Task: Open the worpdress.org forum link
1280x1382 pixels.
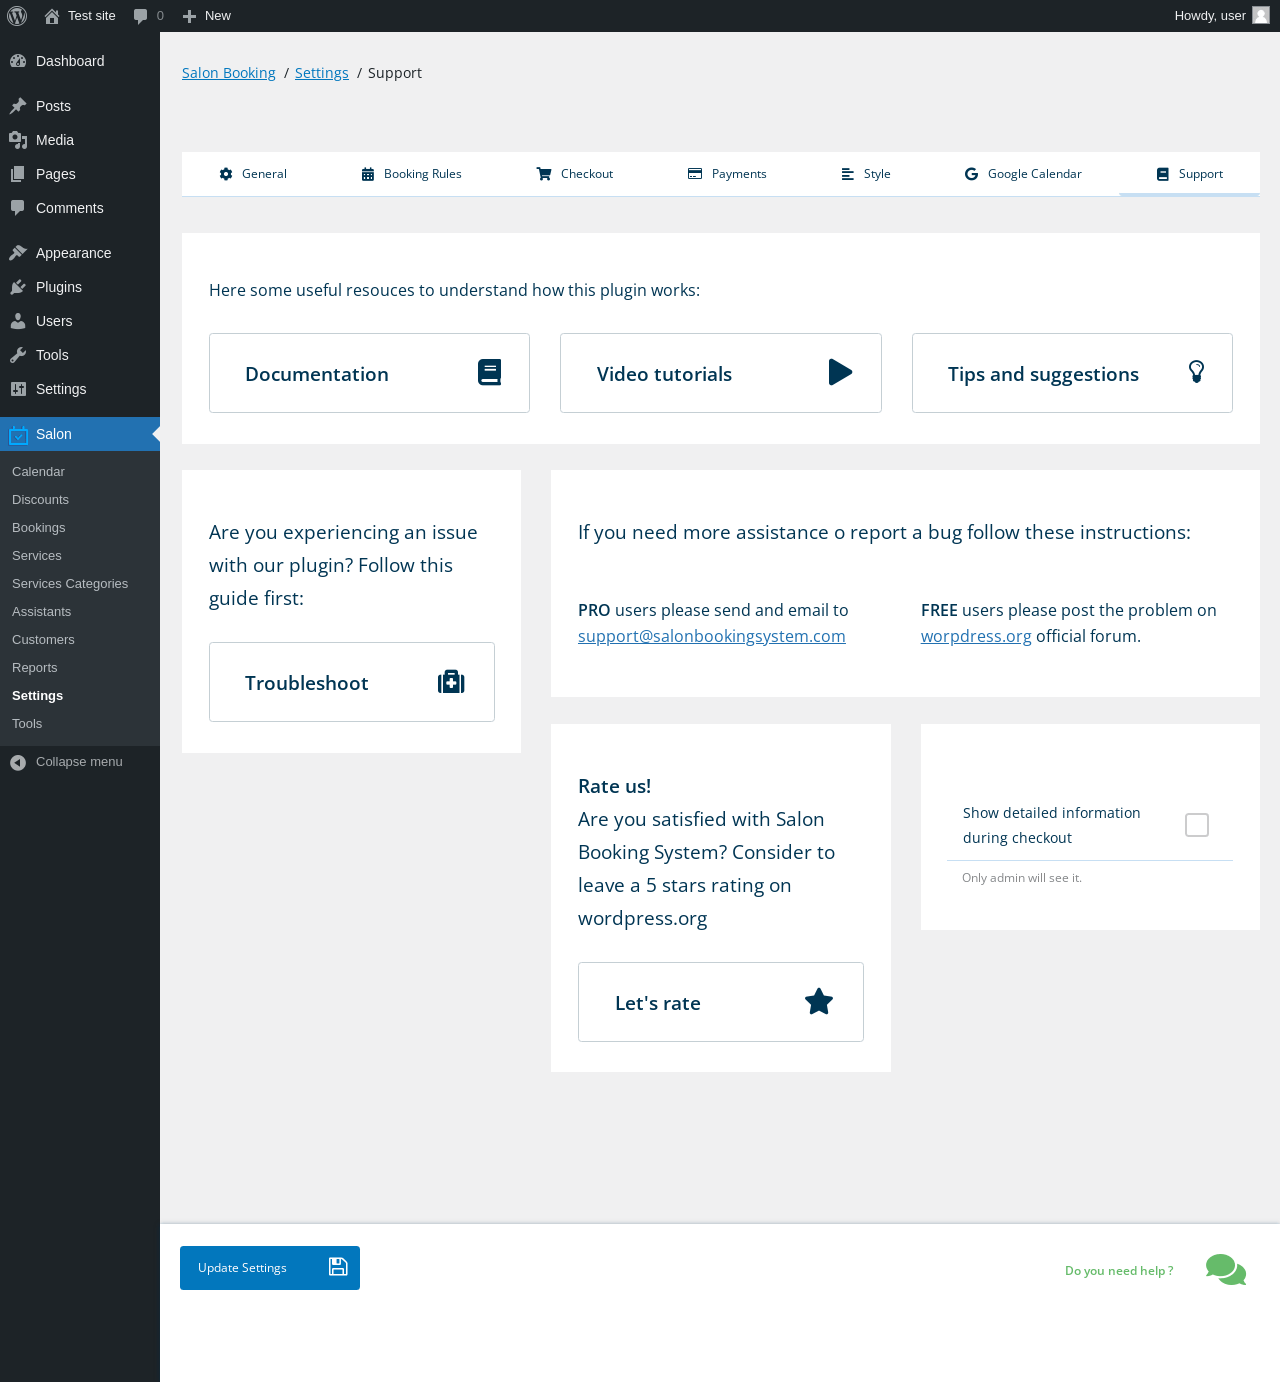Action: click(976, 636)
